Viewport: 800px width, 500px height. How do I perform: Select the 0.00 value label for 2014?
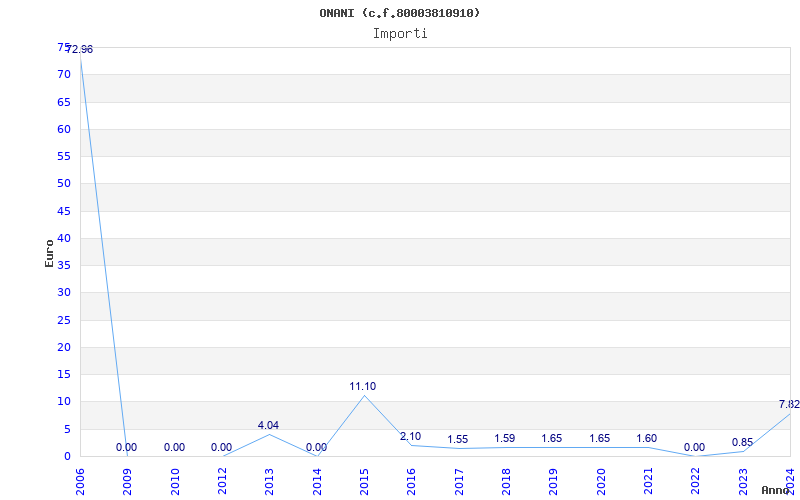316,447
